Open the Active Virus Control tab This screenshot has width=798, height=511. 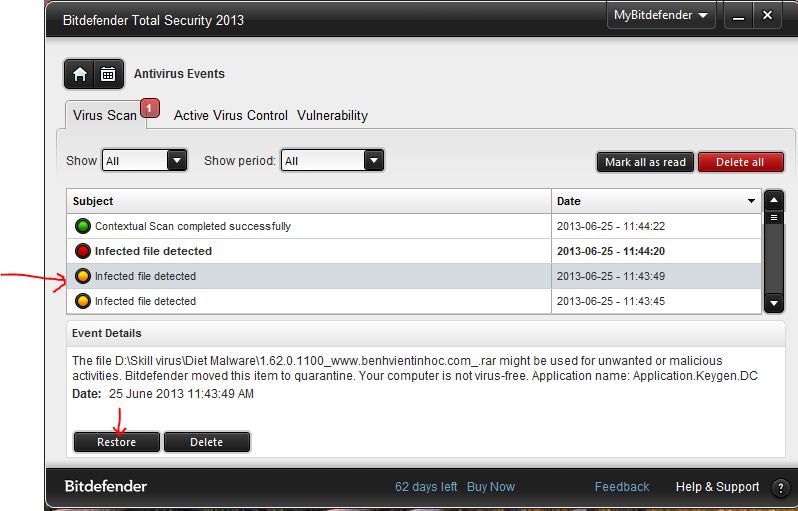[x=231, y=116]
